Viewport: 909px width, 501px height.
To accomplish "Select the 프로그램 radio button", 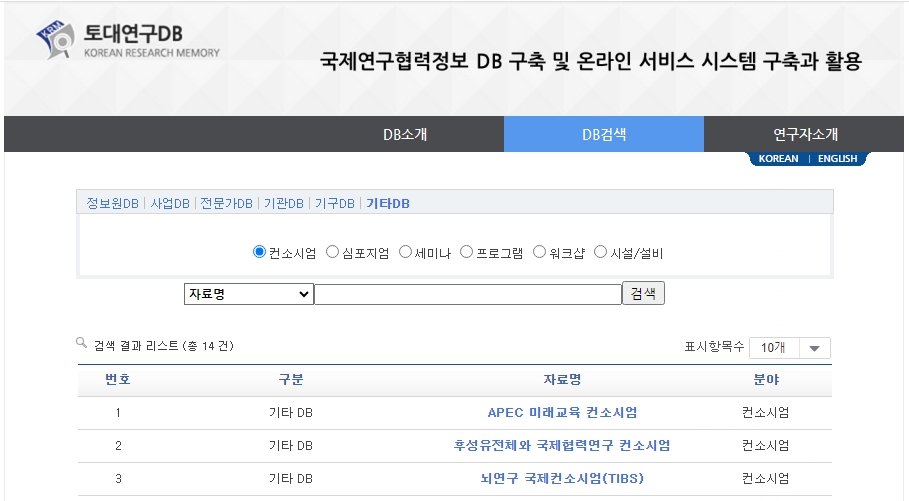I will click(466, 252).
